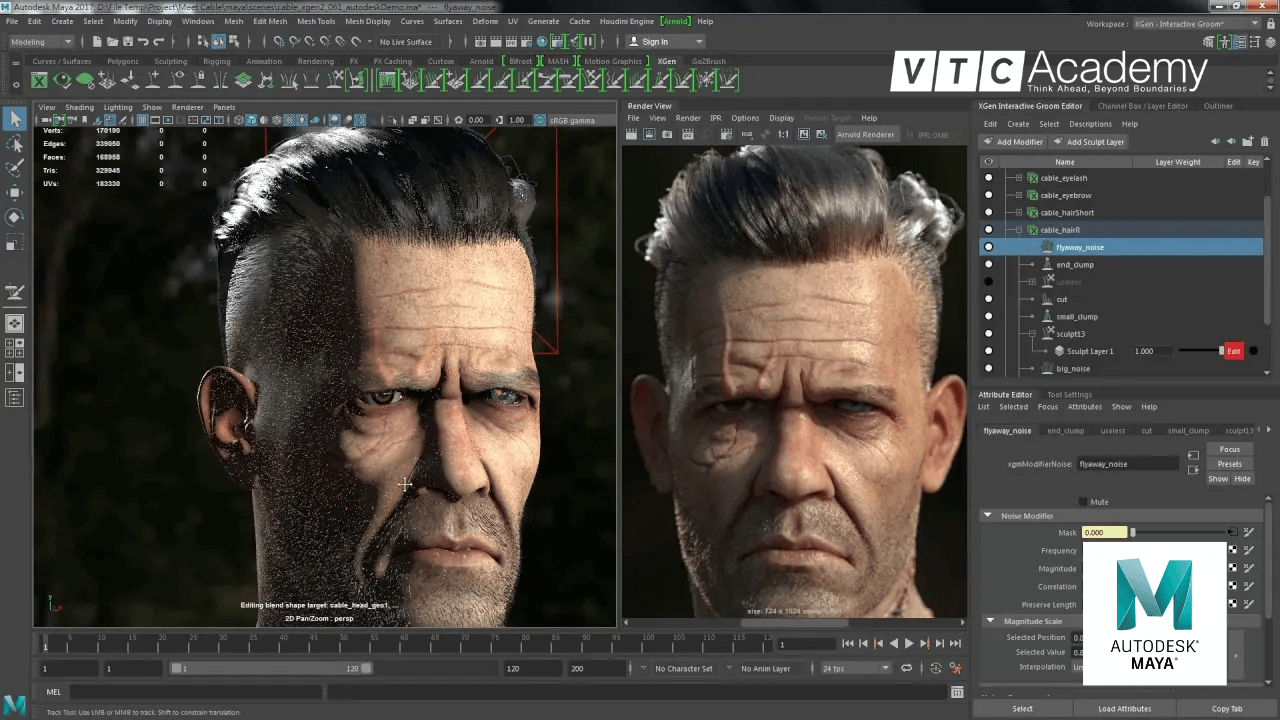
Task: Click the 1:1 zoom icon in Render View
Action: pyautogui.click(x=781, y=135)
